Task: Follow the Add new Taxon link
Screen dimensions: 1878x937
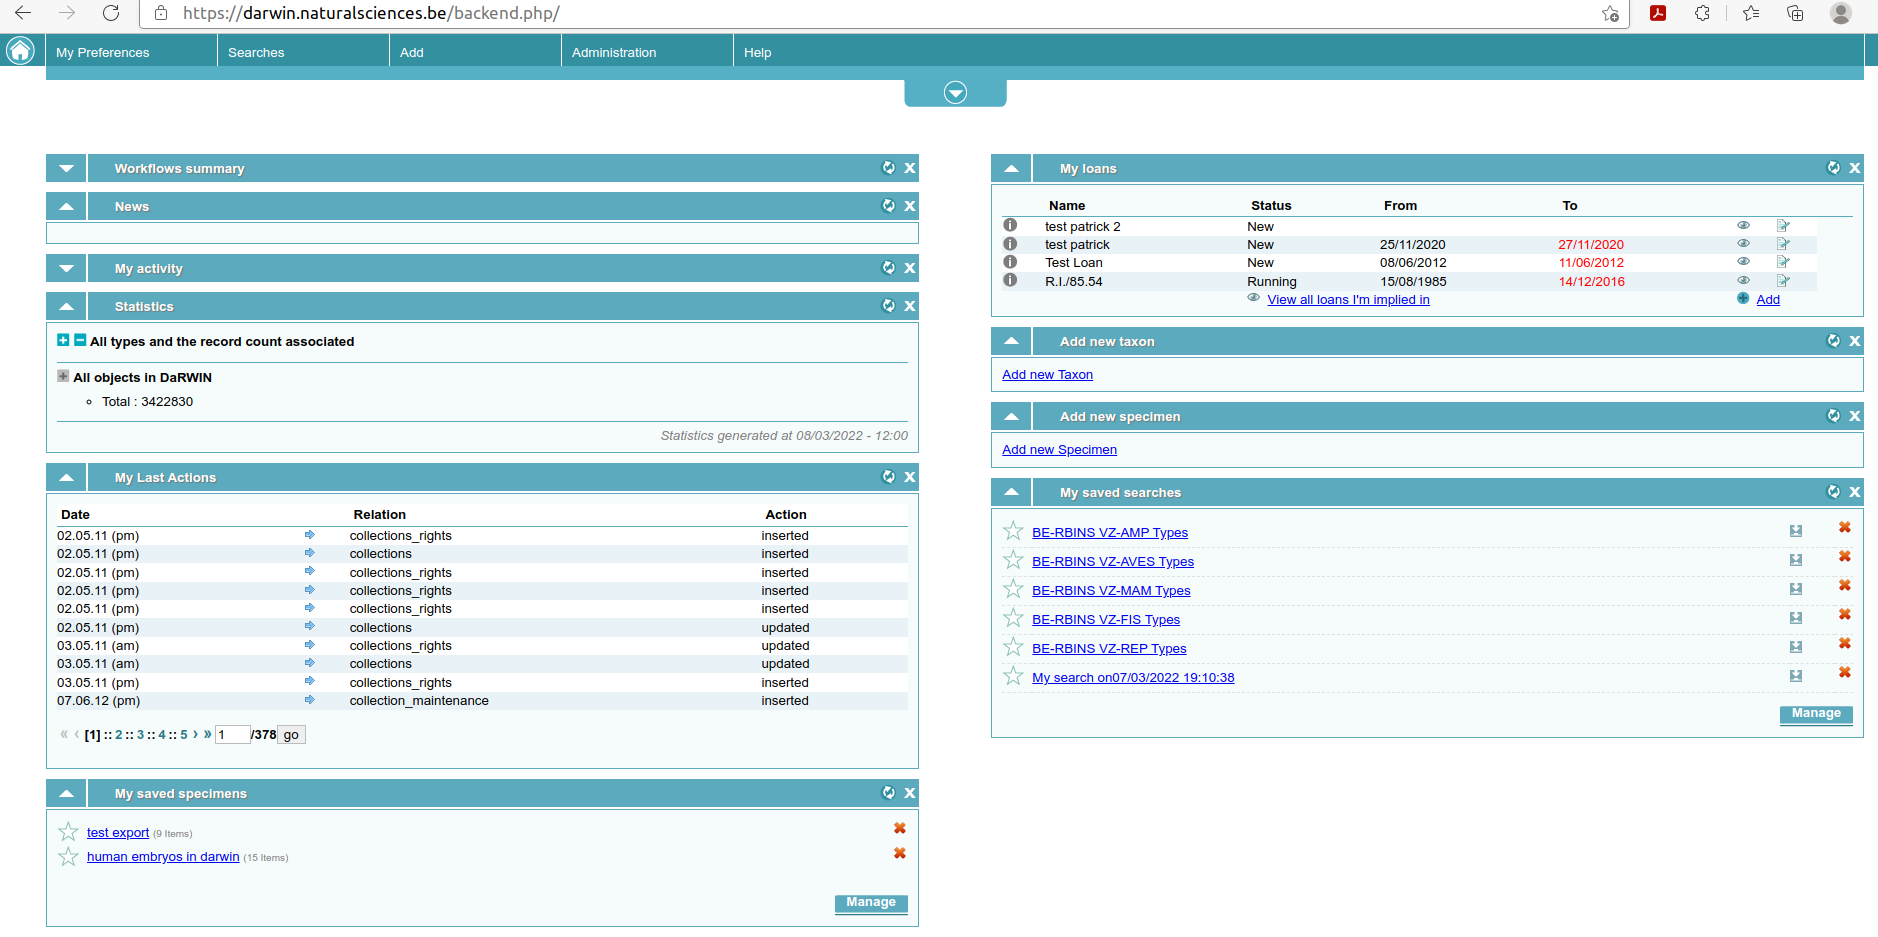Action: 1047,374
